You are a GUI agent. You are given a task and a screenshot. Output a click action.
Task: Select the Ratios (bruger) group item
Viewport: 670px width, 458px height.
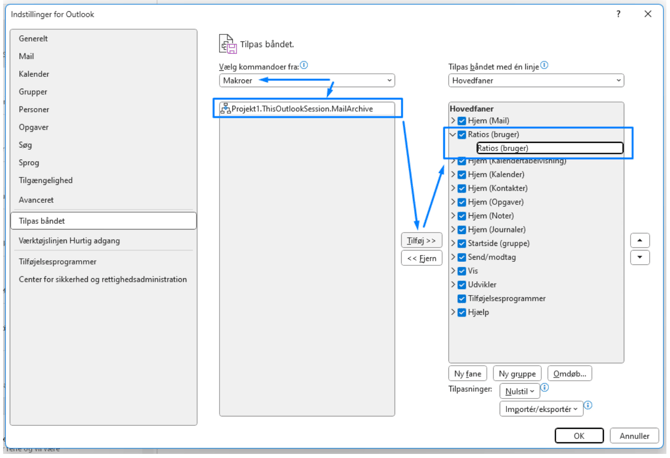pyautogui.click(x=549, y=148)
